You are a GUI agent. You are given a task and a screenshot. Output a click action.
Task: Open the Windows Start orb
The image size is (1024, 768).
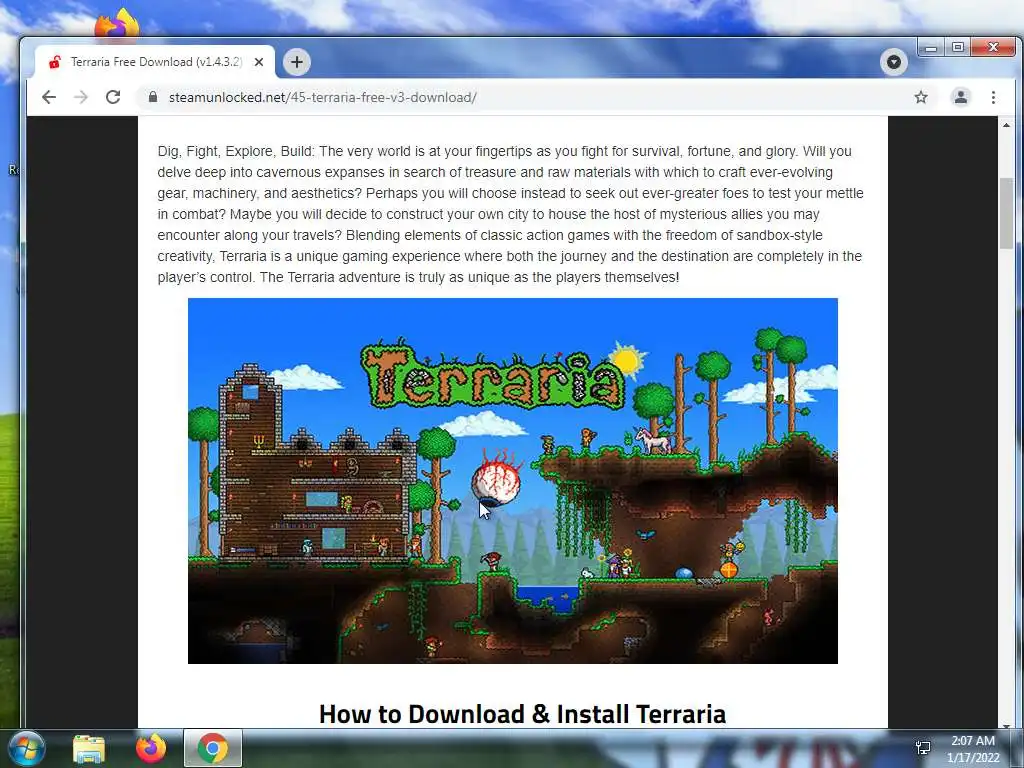[26, 748]
